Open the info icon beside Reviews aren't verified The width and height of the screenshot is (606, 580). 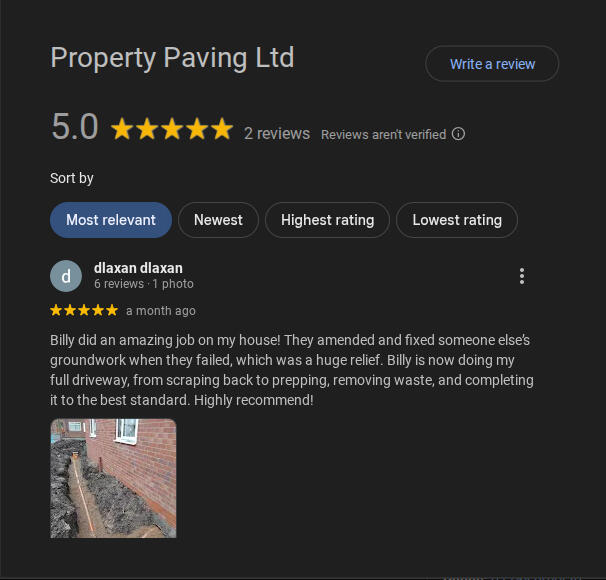[x=458, y=134]
